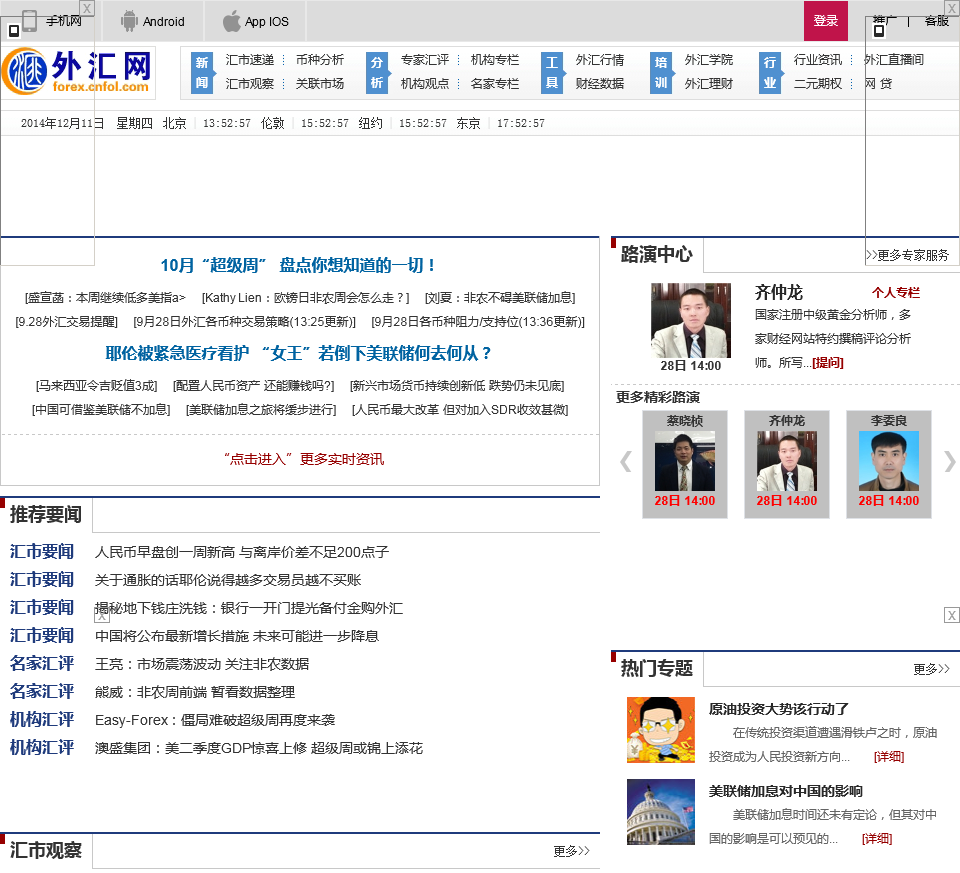Open 二元期权 page
This screenshot has width=960, height=873.
click(x=818, y=84)
